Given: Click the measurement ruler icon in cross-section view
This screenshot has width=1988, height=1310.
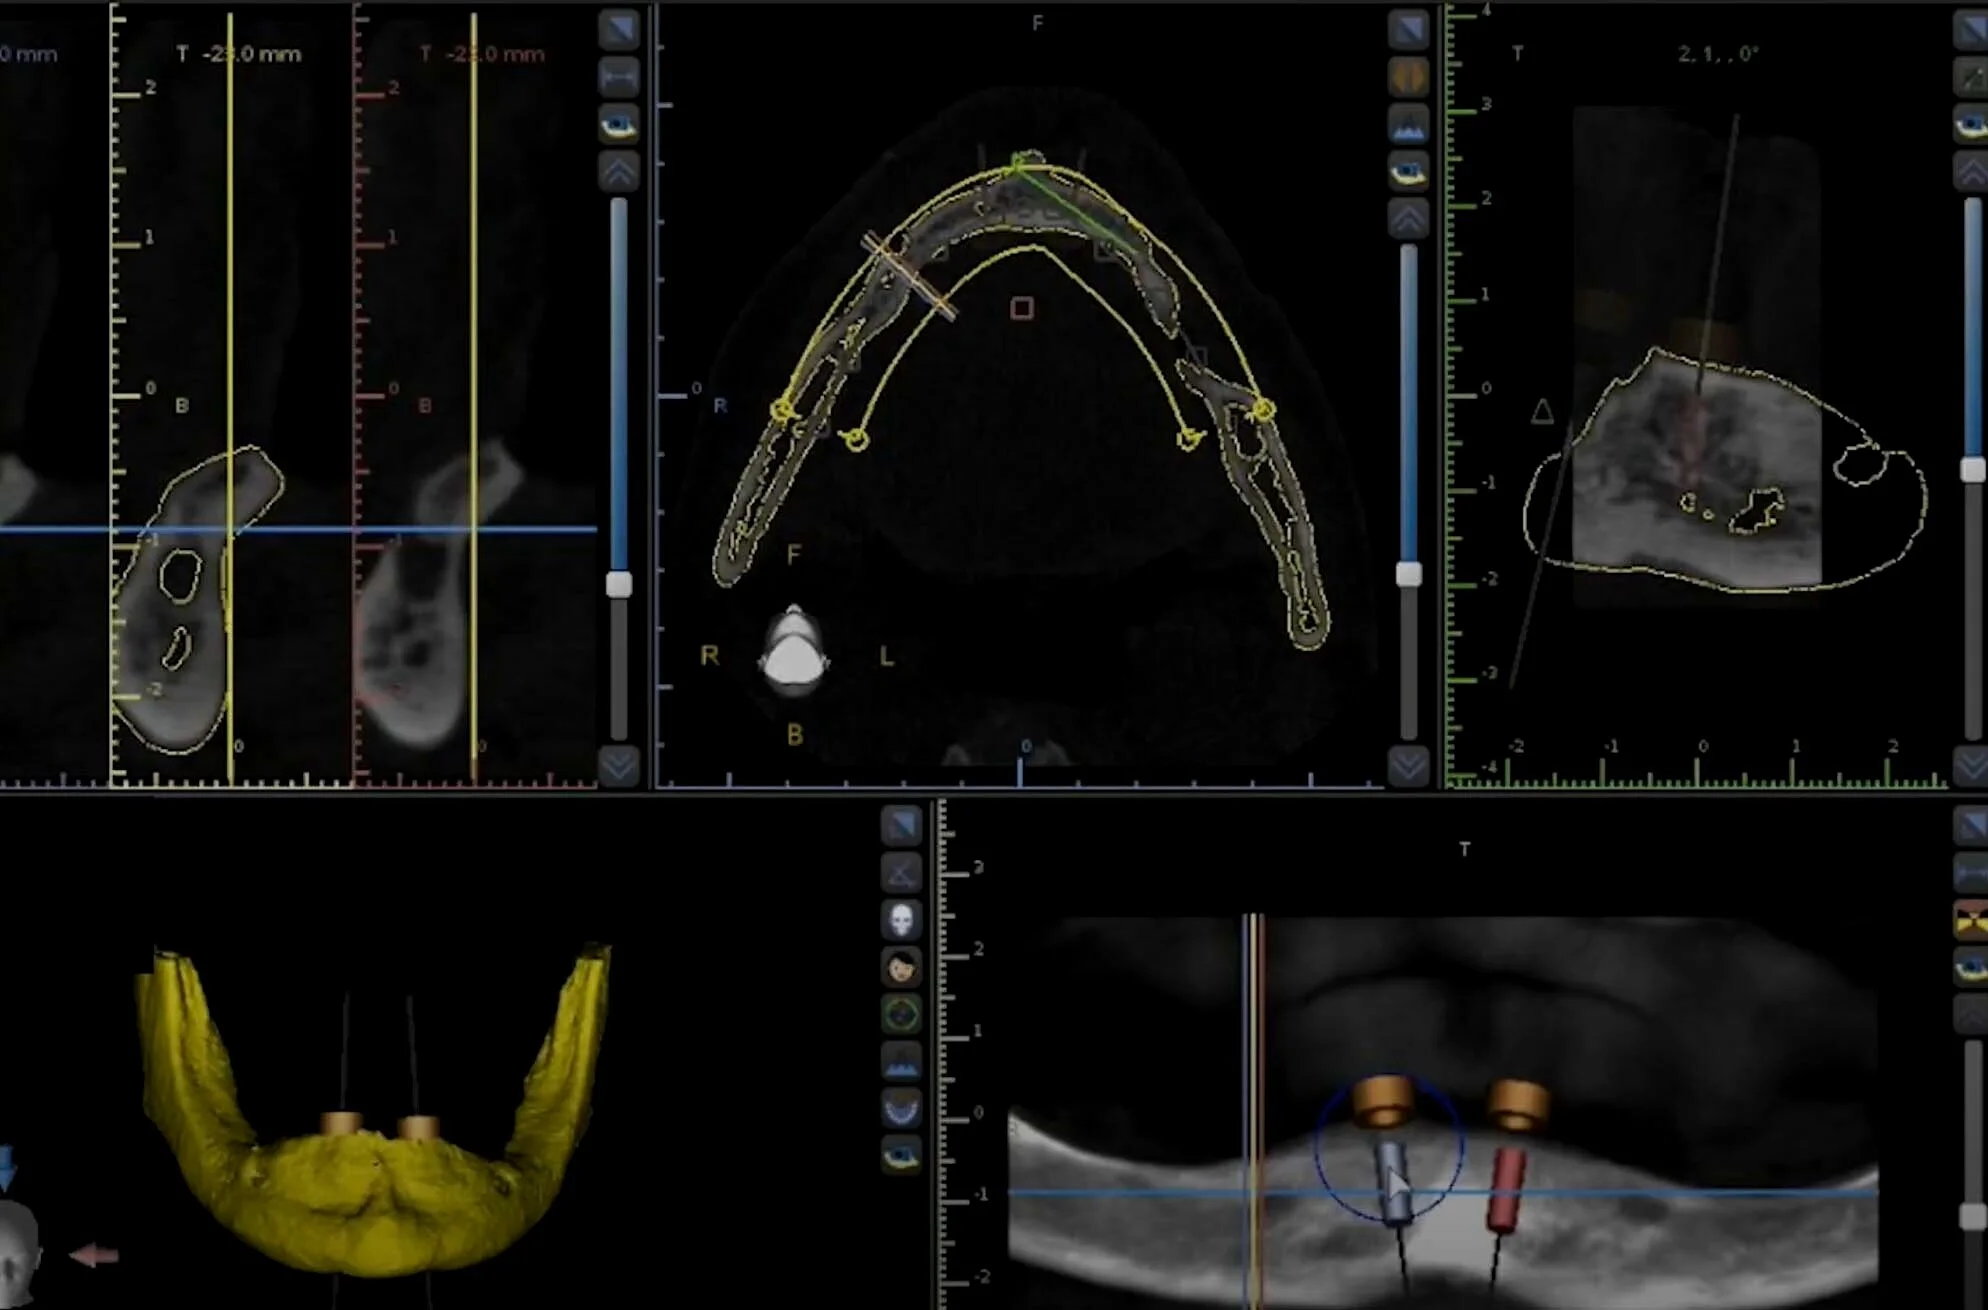Looking at the screenshot, I should 619,77.
